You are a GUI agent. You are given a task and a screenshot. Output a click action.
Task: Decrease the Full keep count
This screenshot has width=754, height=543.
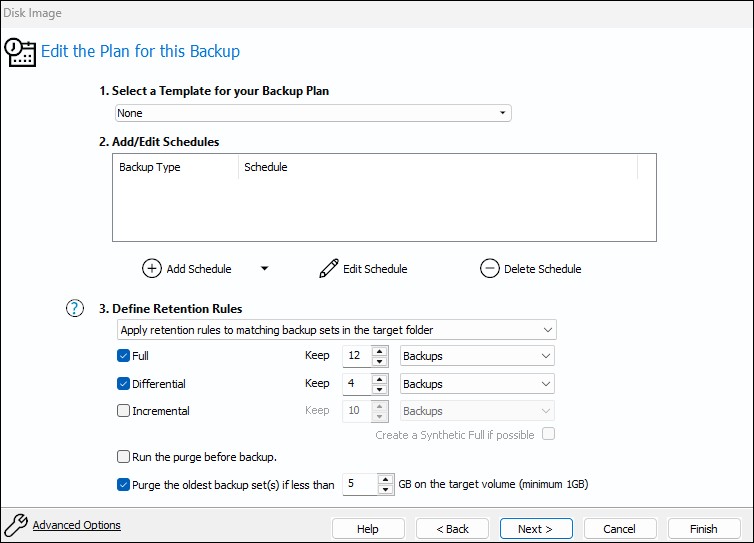380,361
